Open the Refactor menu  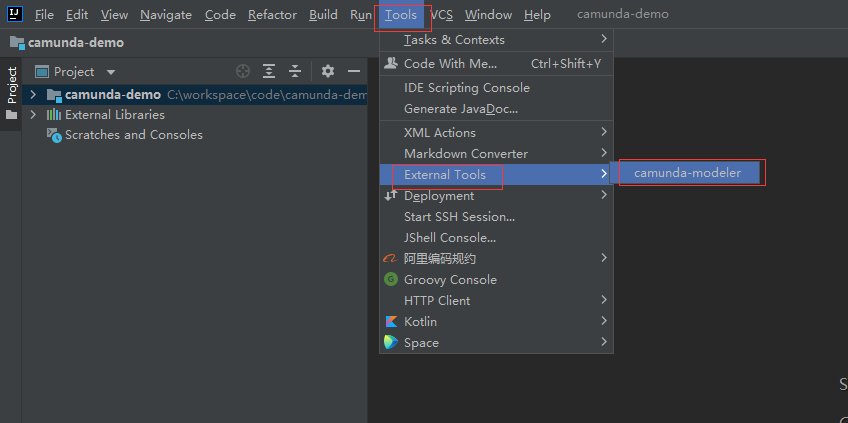[273, 15]
